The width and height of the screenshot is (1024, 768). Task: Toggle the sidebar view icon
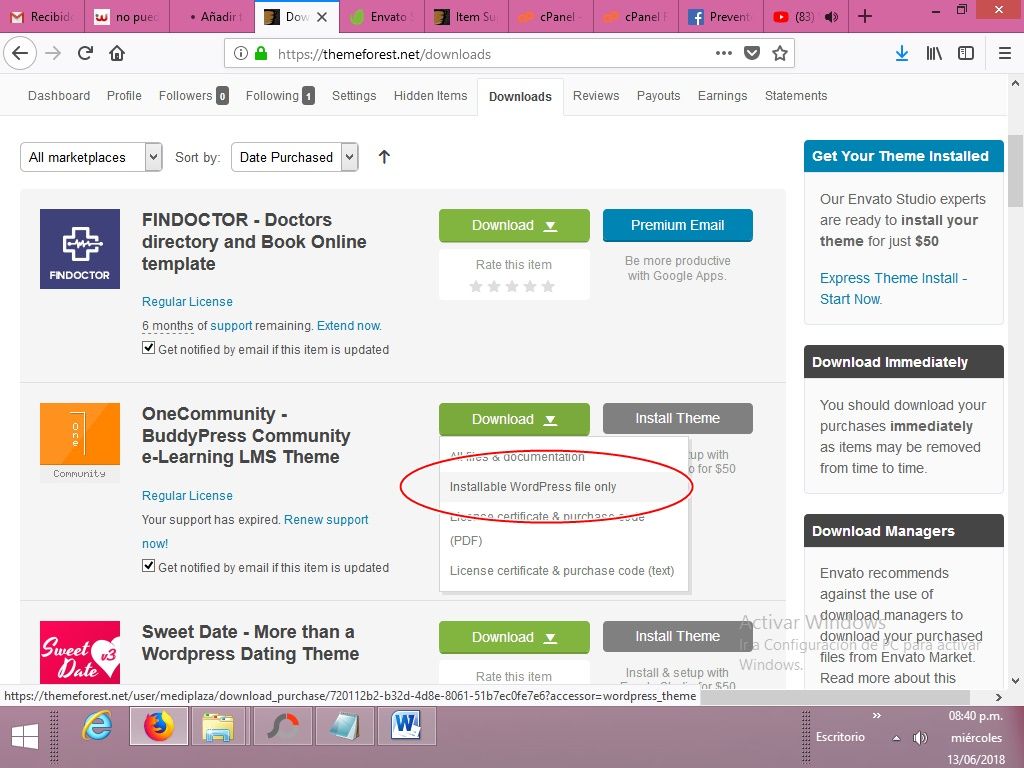(966, 54)
